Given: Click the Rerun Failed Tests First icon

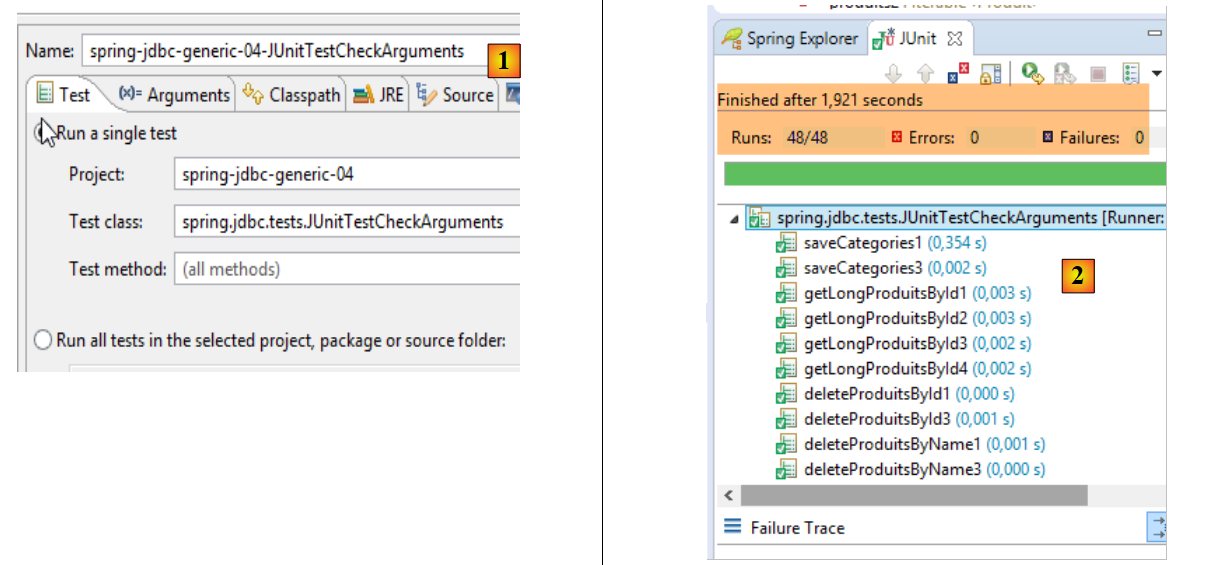Looking at the screenshot, I should [1064, 73].
